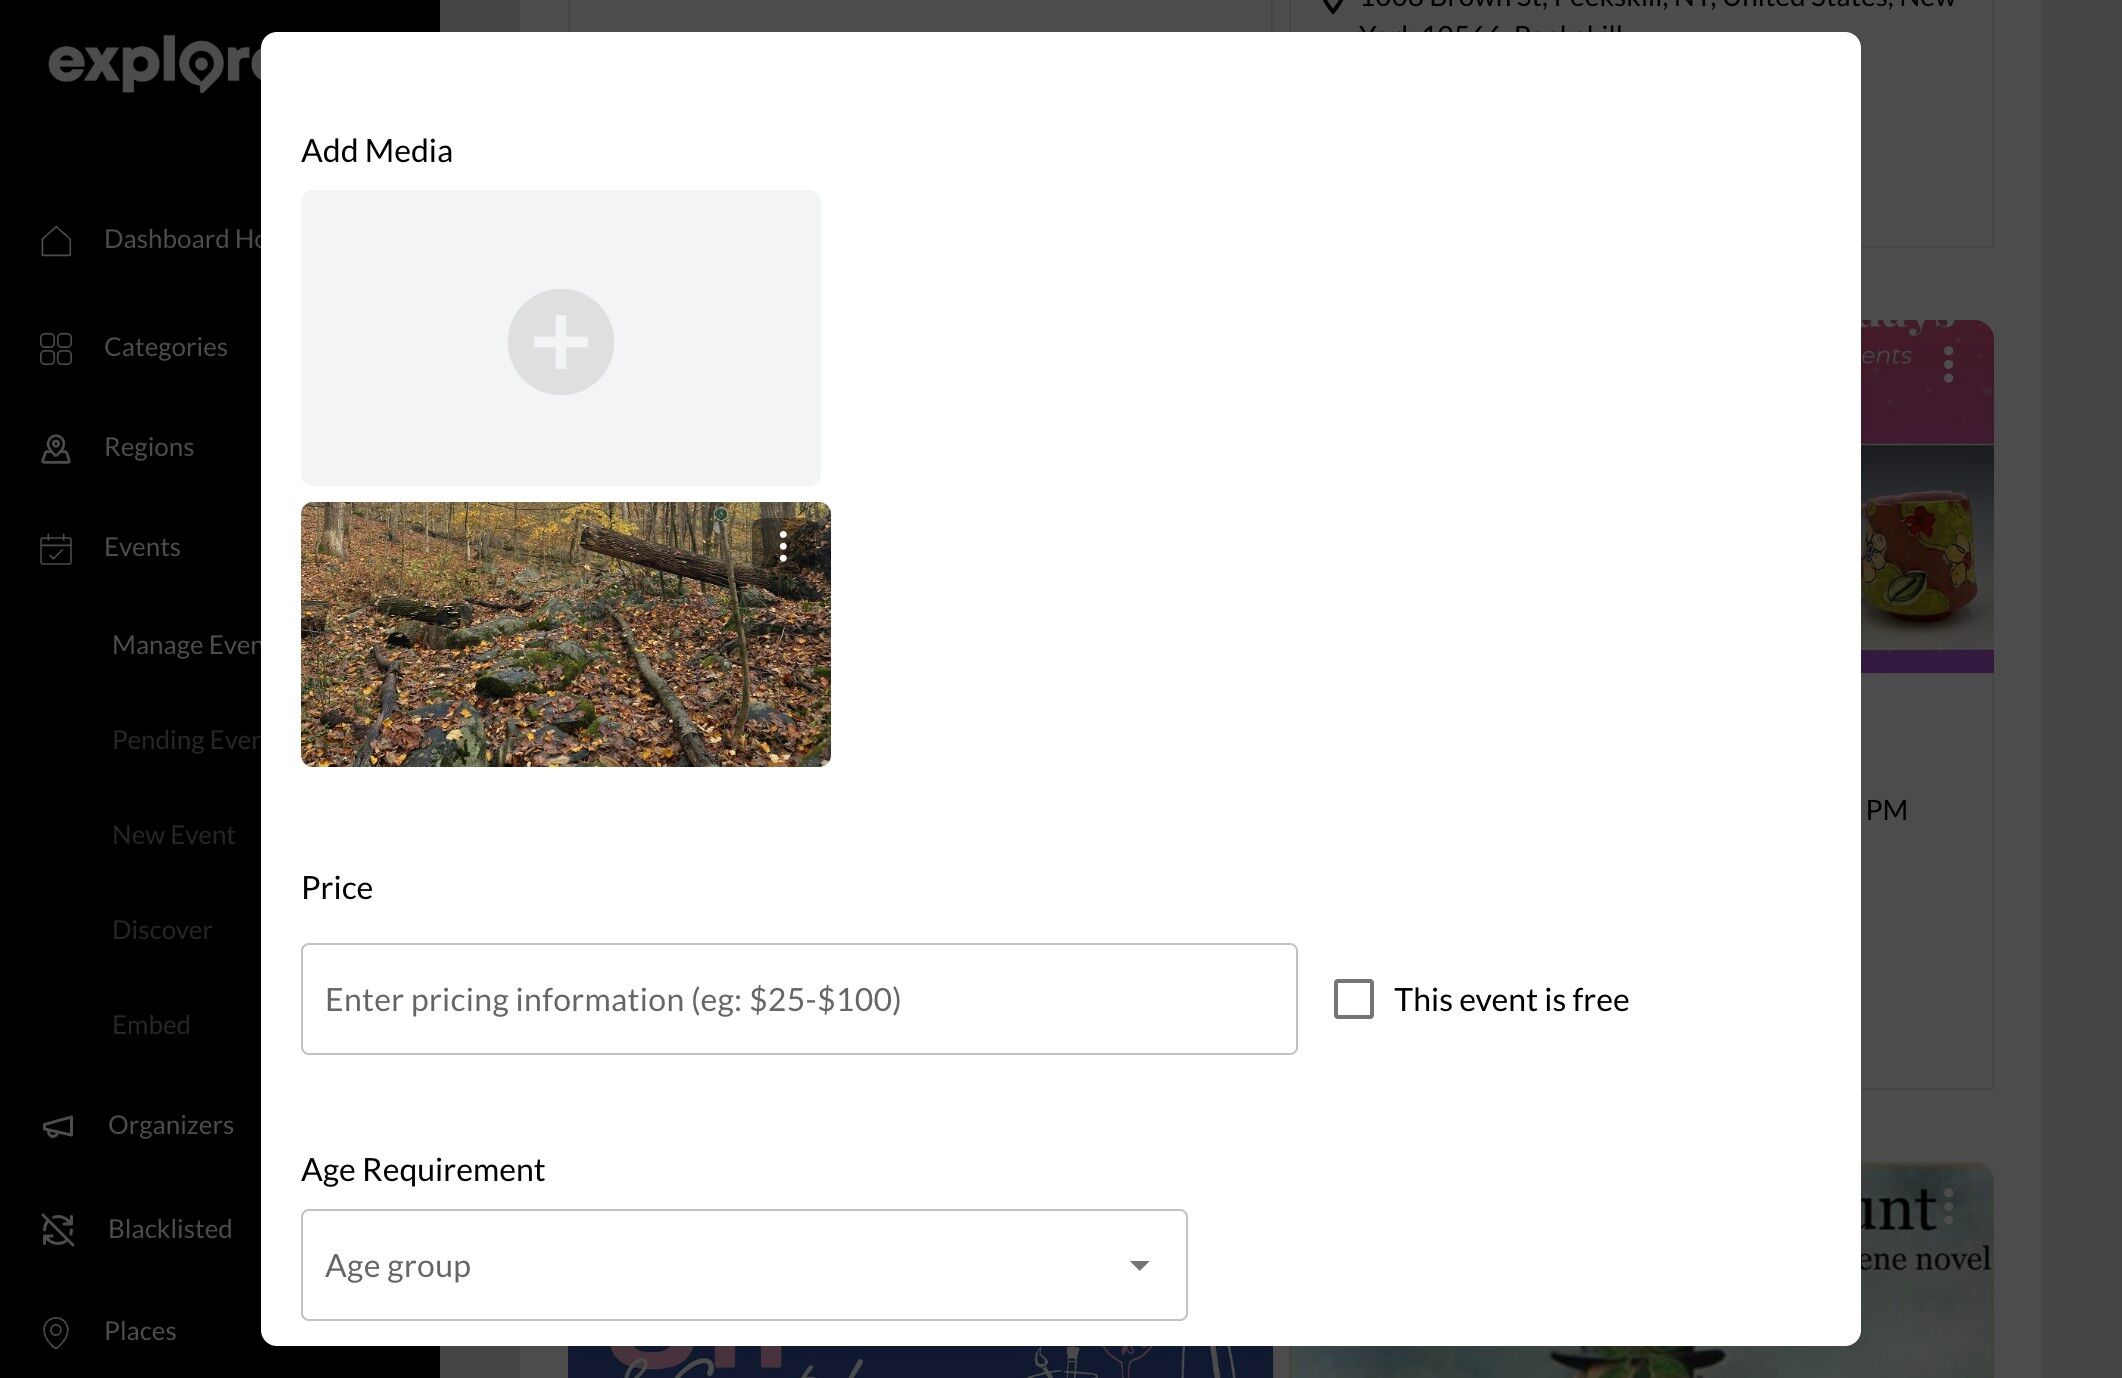Click the Events calendar icon
This screenshot has height=1378, width=2122.
click(x=56, y=548)
